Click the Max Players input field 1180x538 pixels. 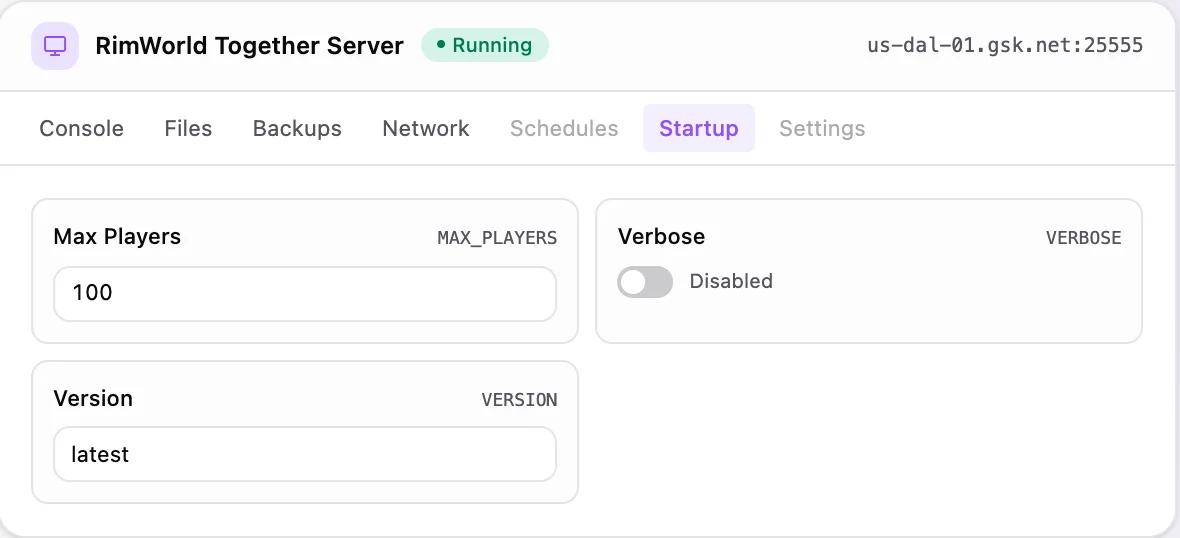(305, 293)
